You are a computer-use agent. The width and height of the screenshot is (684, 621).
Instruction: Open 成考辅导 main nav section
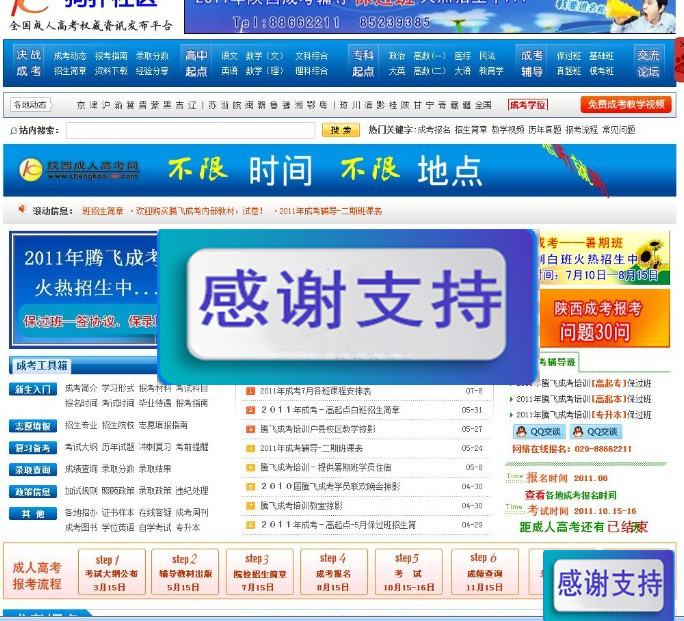point(532,63)
